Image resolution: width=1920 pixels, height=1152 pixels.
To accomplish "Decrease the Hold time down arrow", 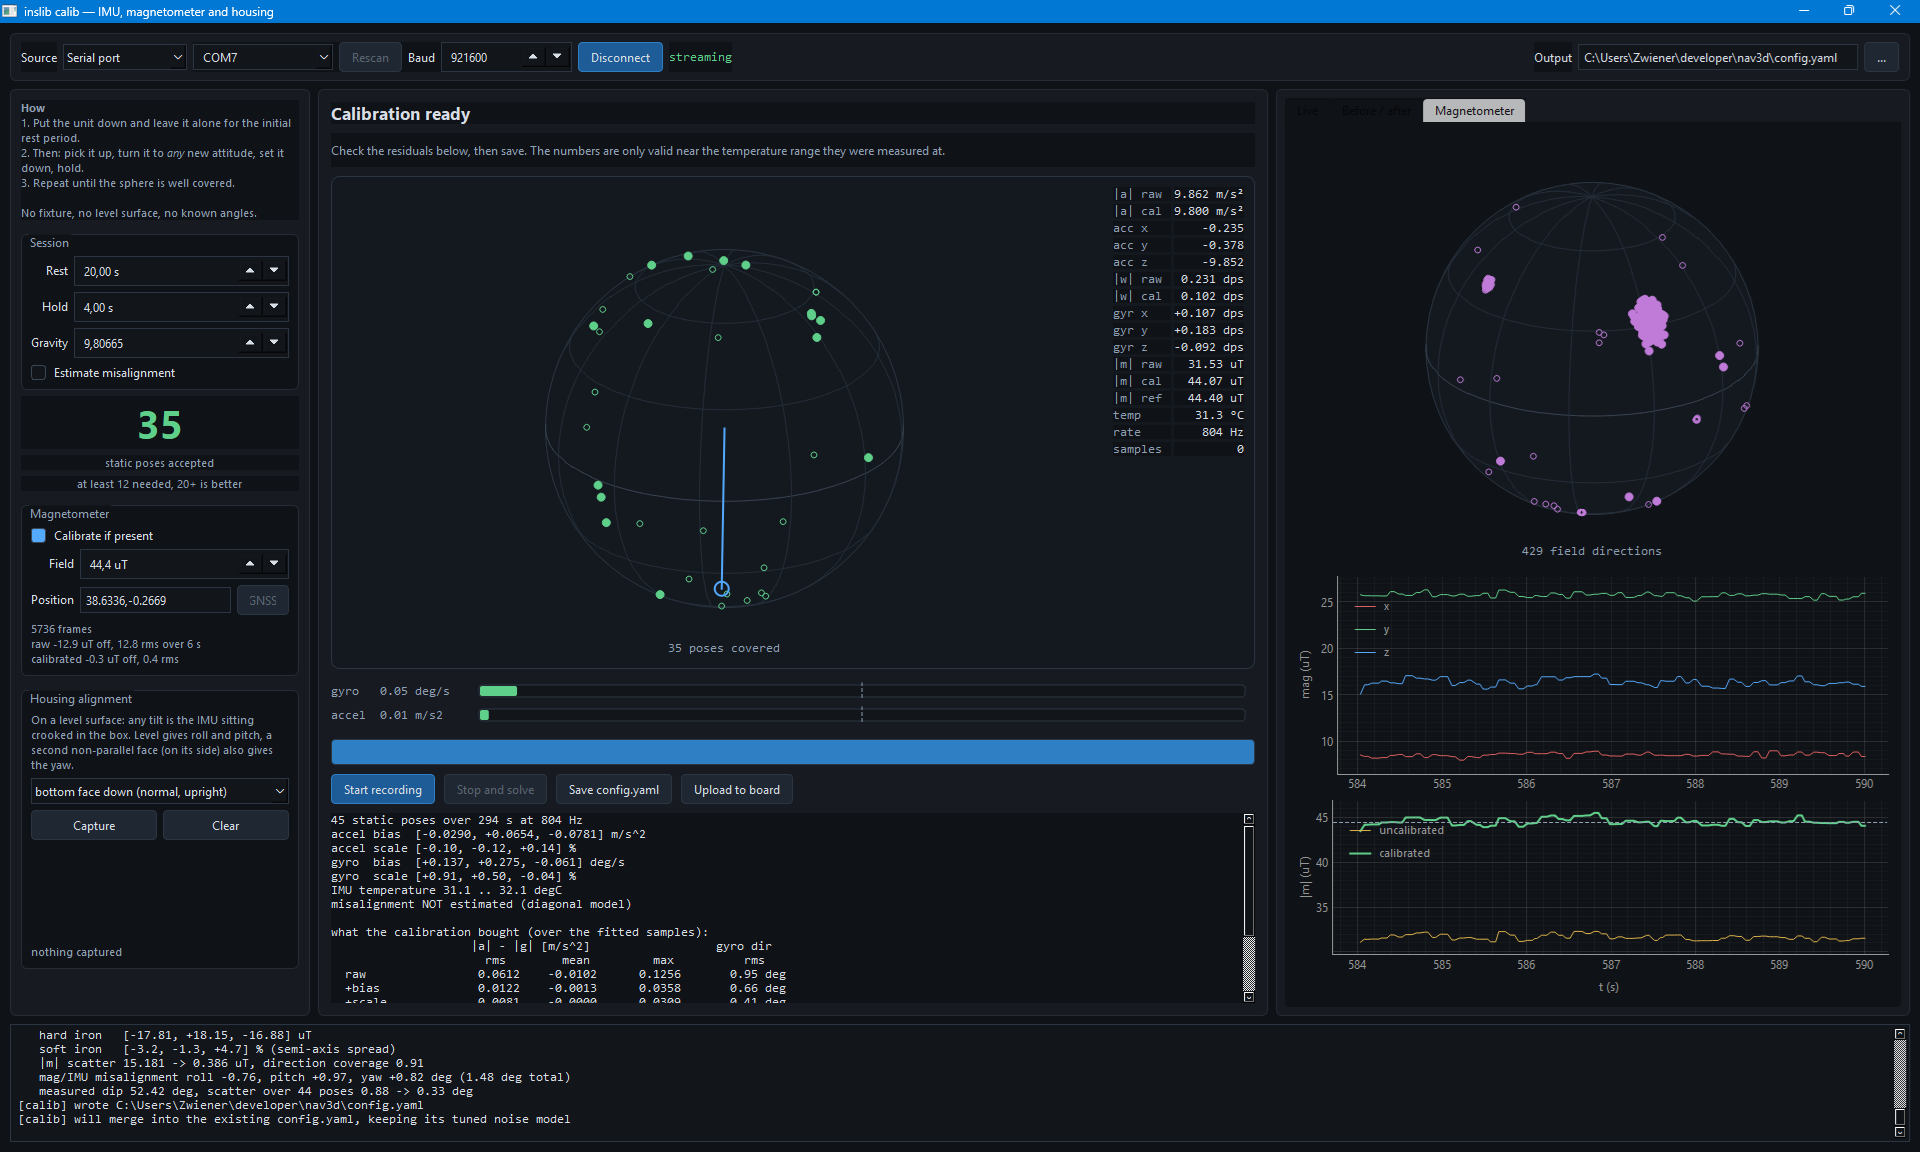I will click(274, 307).
